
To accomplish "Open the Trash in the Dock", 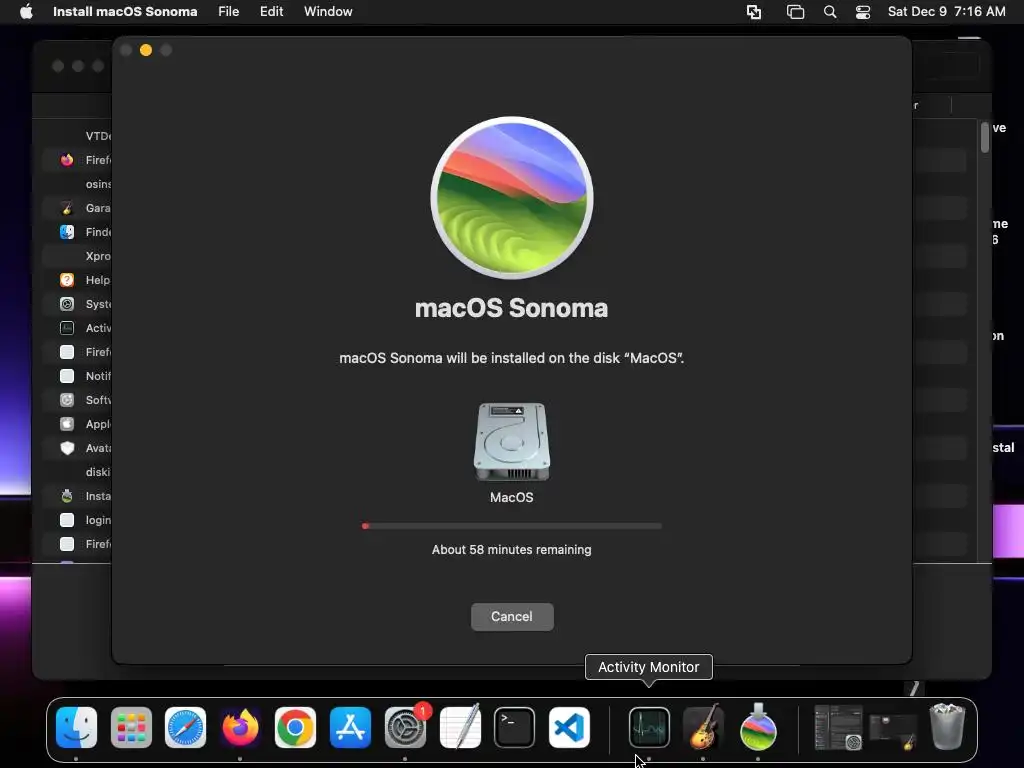I will tap(947, 726).
